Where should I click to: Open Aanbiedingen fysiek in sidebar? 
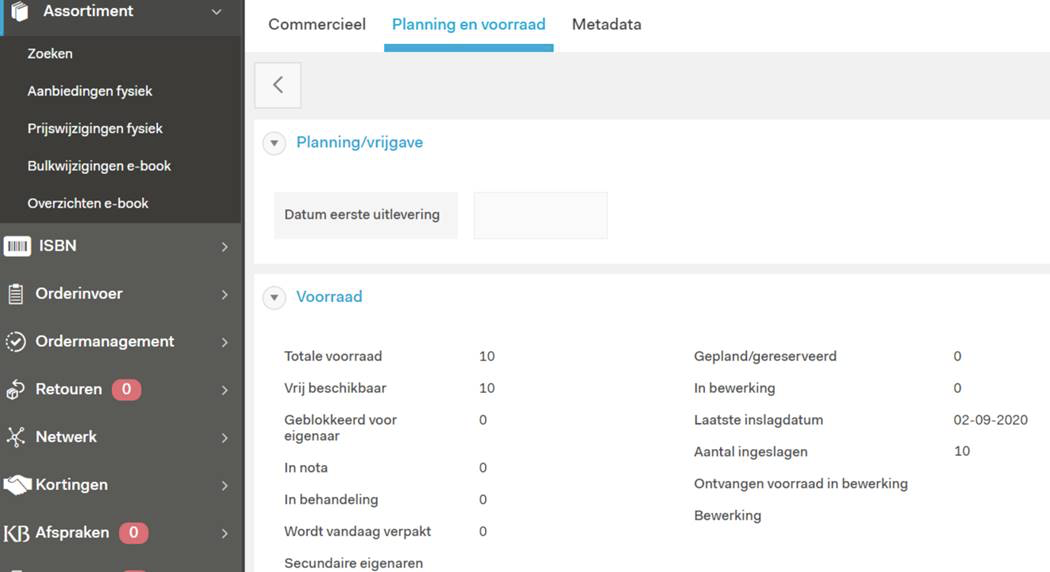click(x=90, y=91)
